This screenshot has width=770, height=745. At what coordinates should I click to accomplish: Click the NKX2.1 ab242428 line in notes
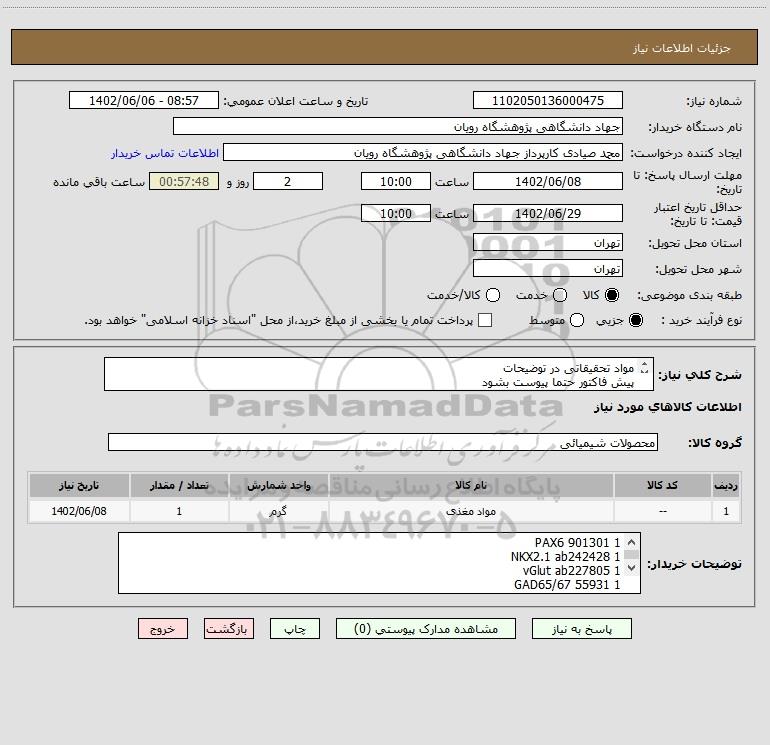point(566,556)
